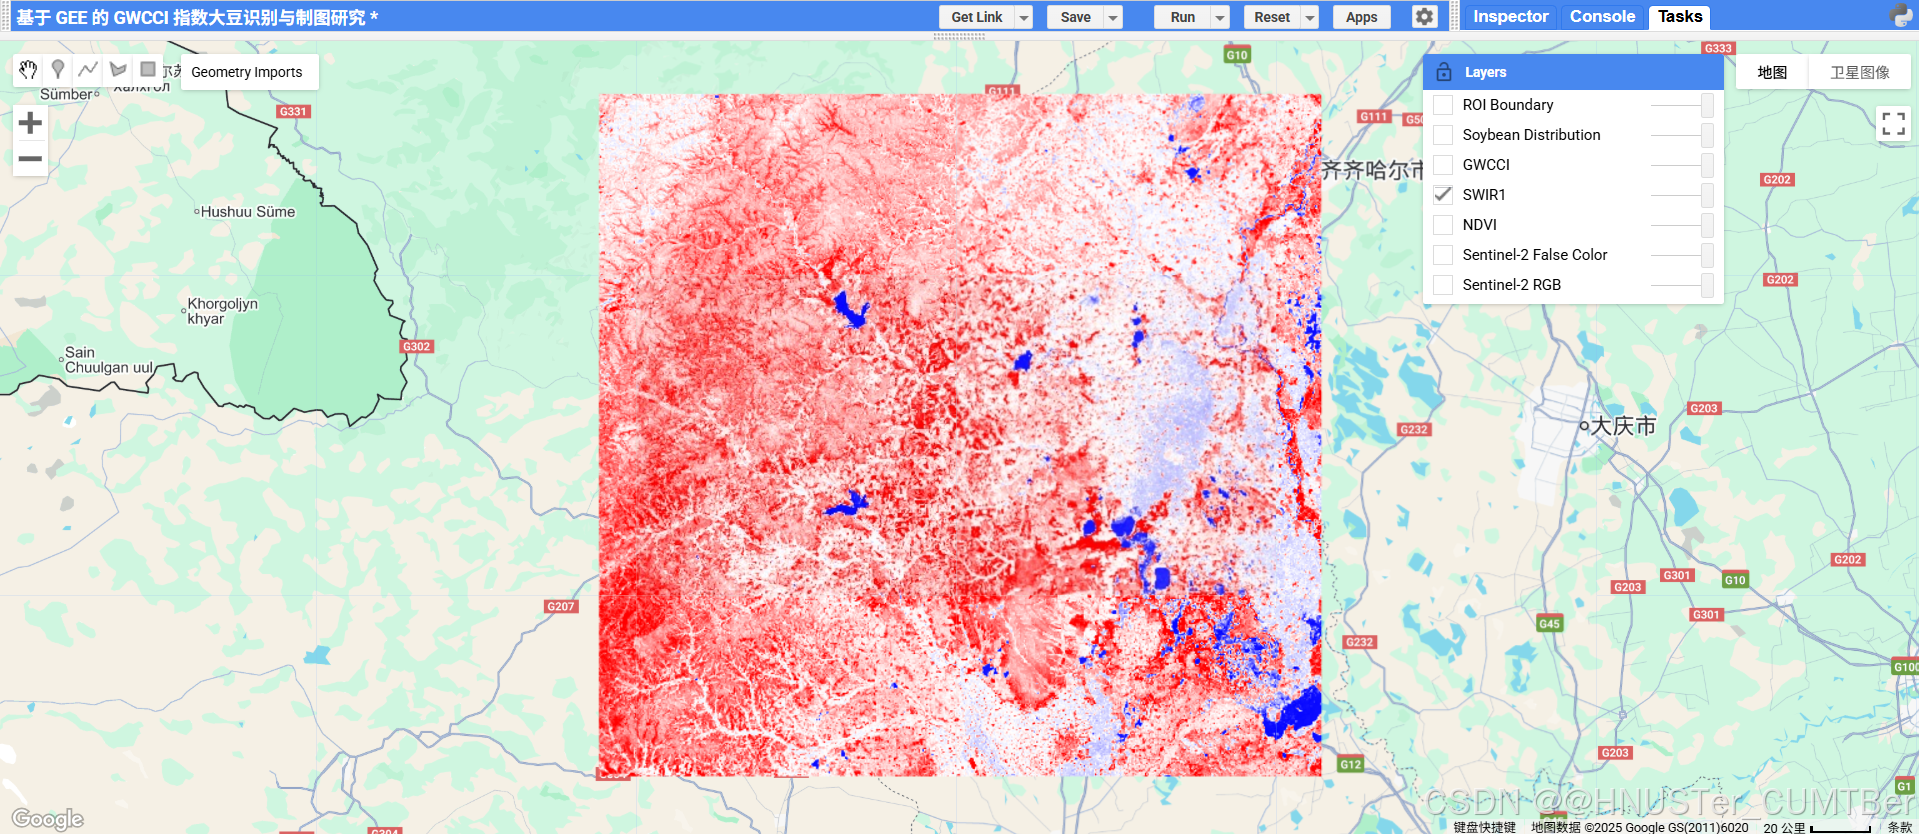Switch to the Inspector tab
This screenshot has width=1919, height=834.
[1510, 16]
